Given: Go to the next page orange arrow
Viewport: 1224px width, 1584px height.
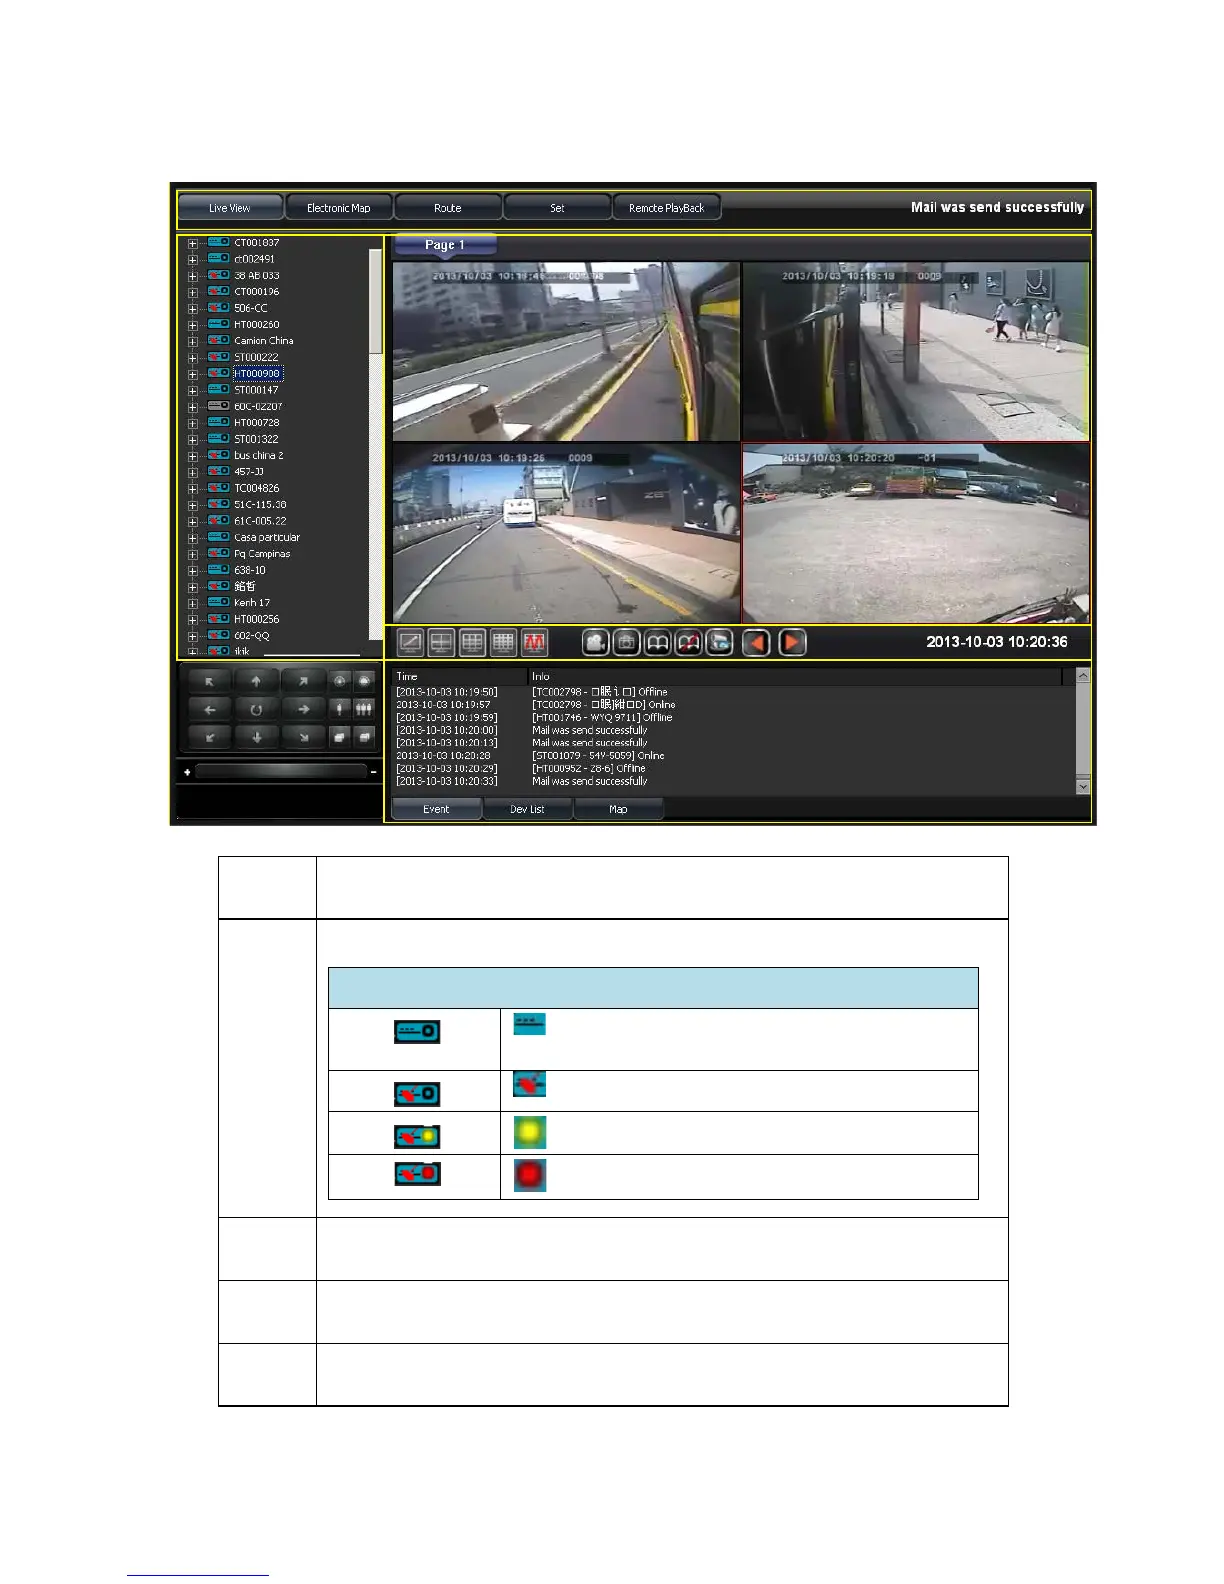Looking at the screenshot, I should (792, 643).
